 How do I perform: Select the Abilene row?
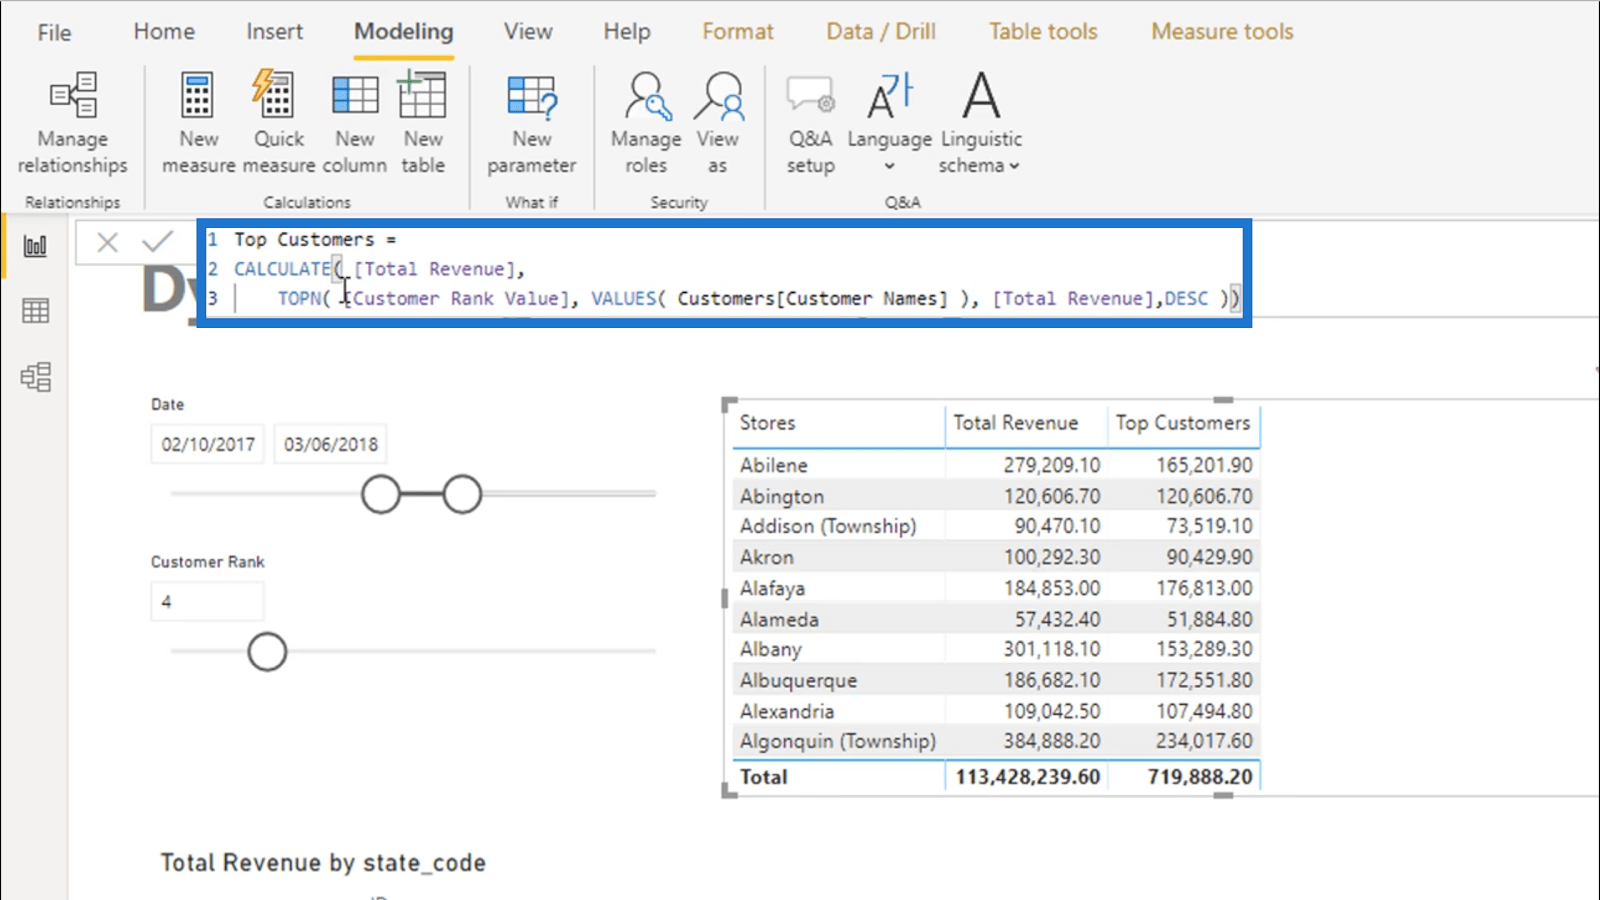995,465
